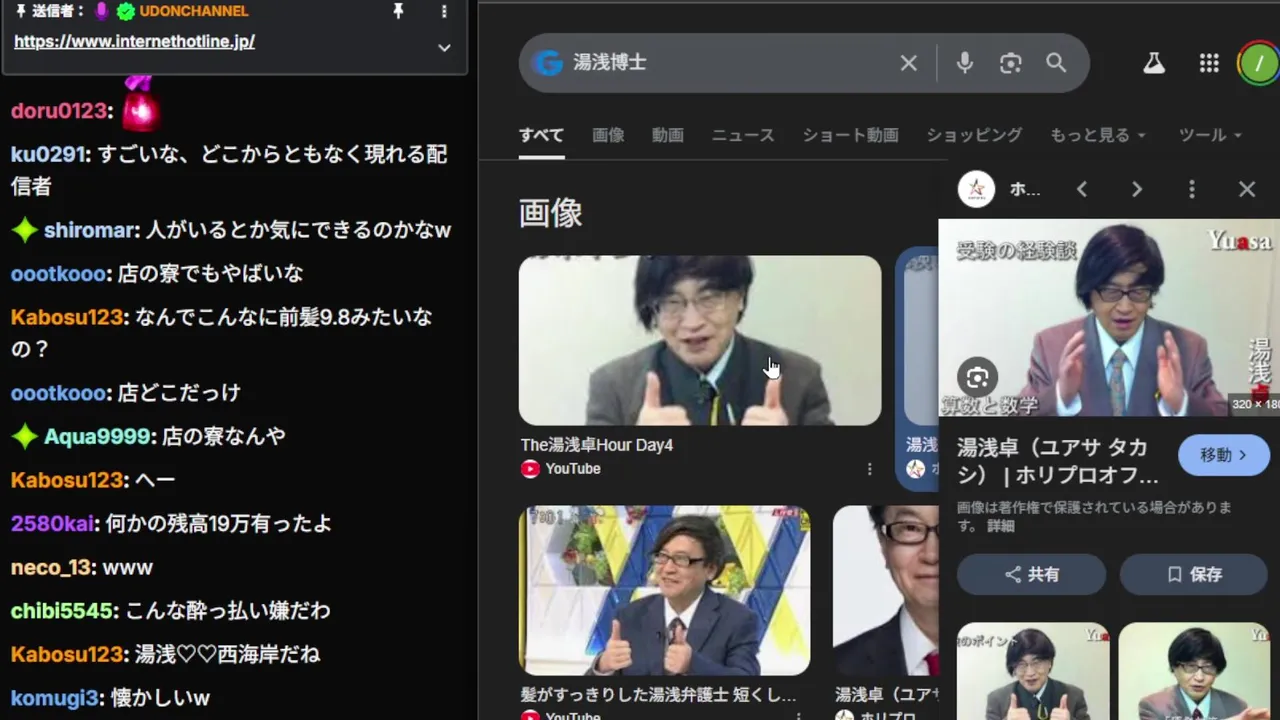Screen dimensions: 1280x720
Task: Open the lower-right related image in preview panel
Action: coord(1194,671)
